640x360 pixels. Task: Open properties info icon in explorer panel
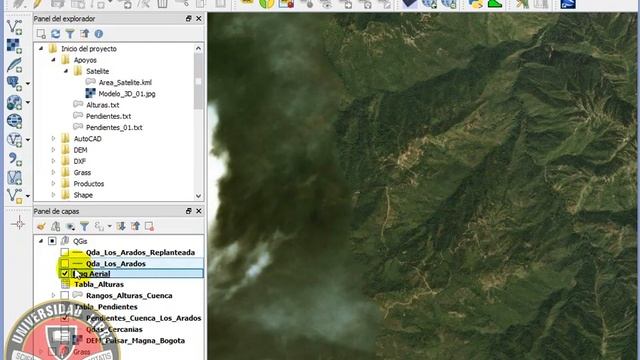[98, 34]
